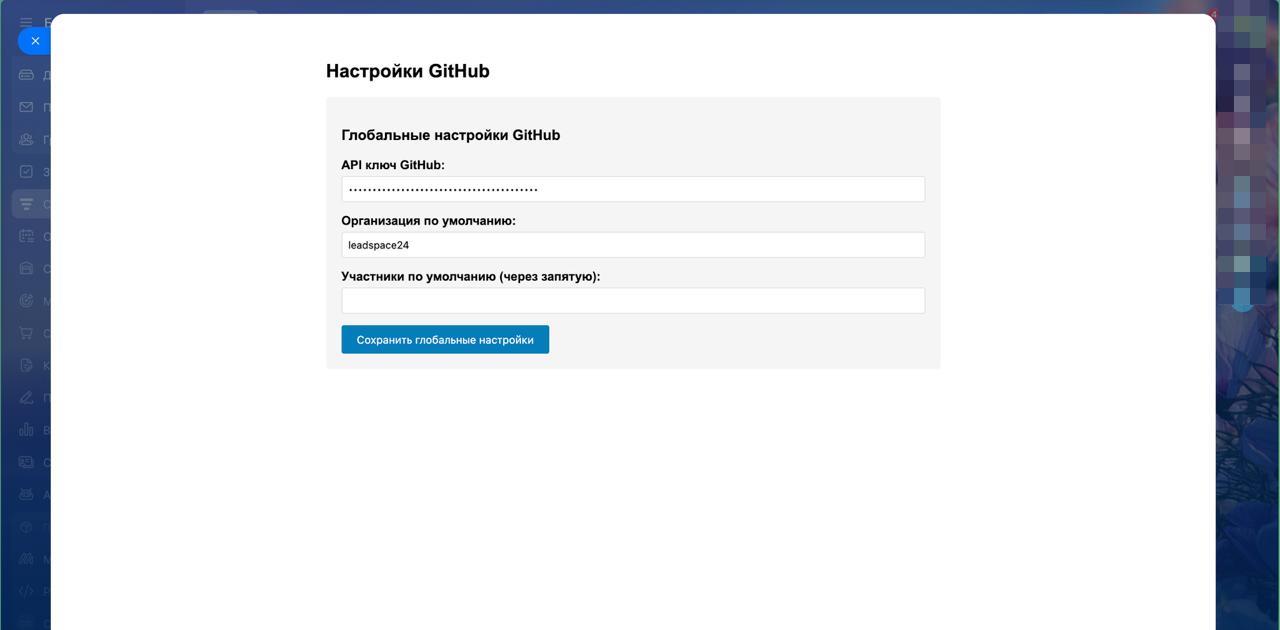
Task: Close the GitHub settings panel with the blue X
Action: click(35, 41)
